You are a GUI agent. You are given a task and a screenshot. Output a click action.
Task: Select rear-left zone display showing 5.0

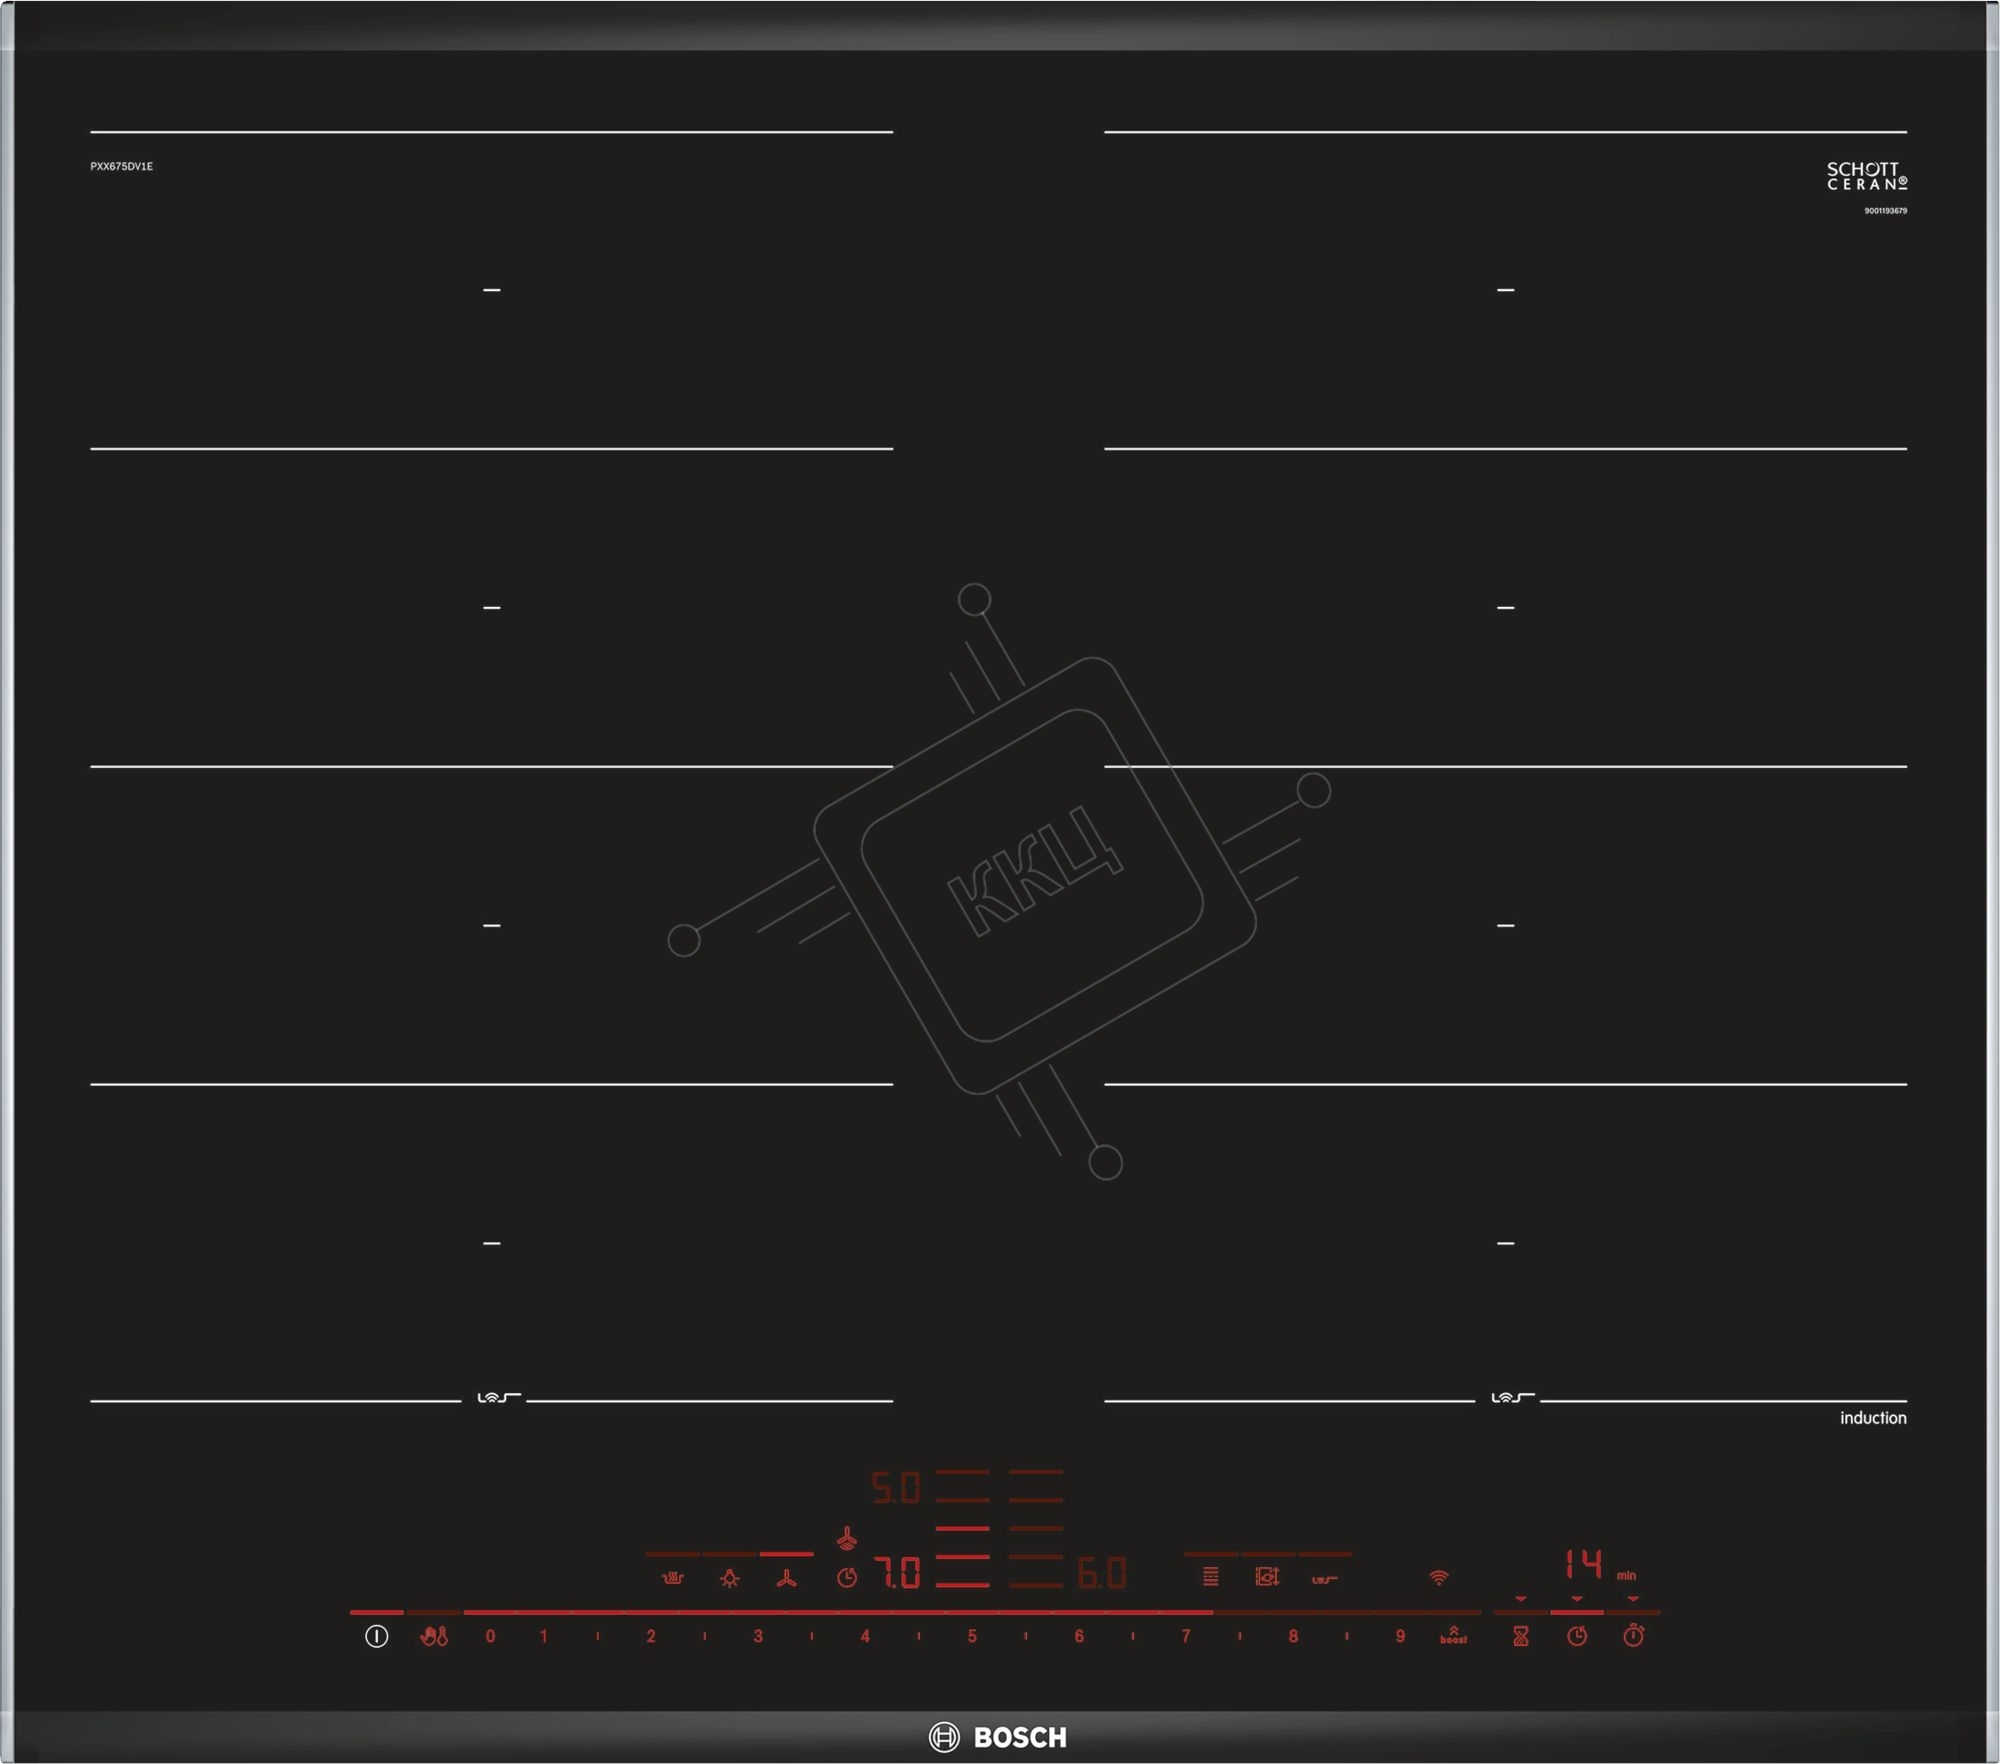pyautogui.click(x=895, y=1489)
